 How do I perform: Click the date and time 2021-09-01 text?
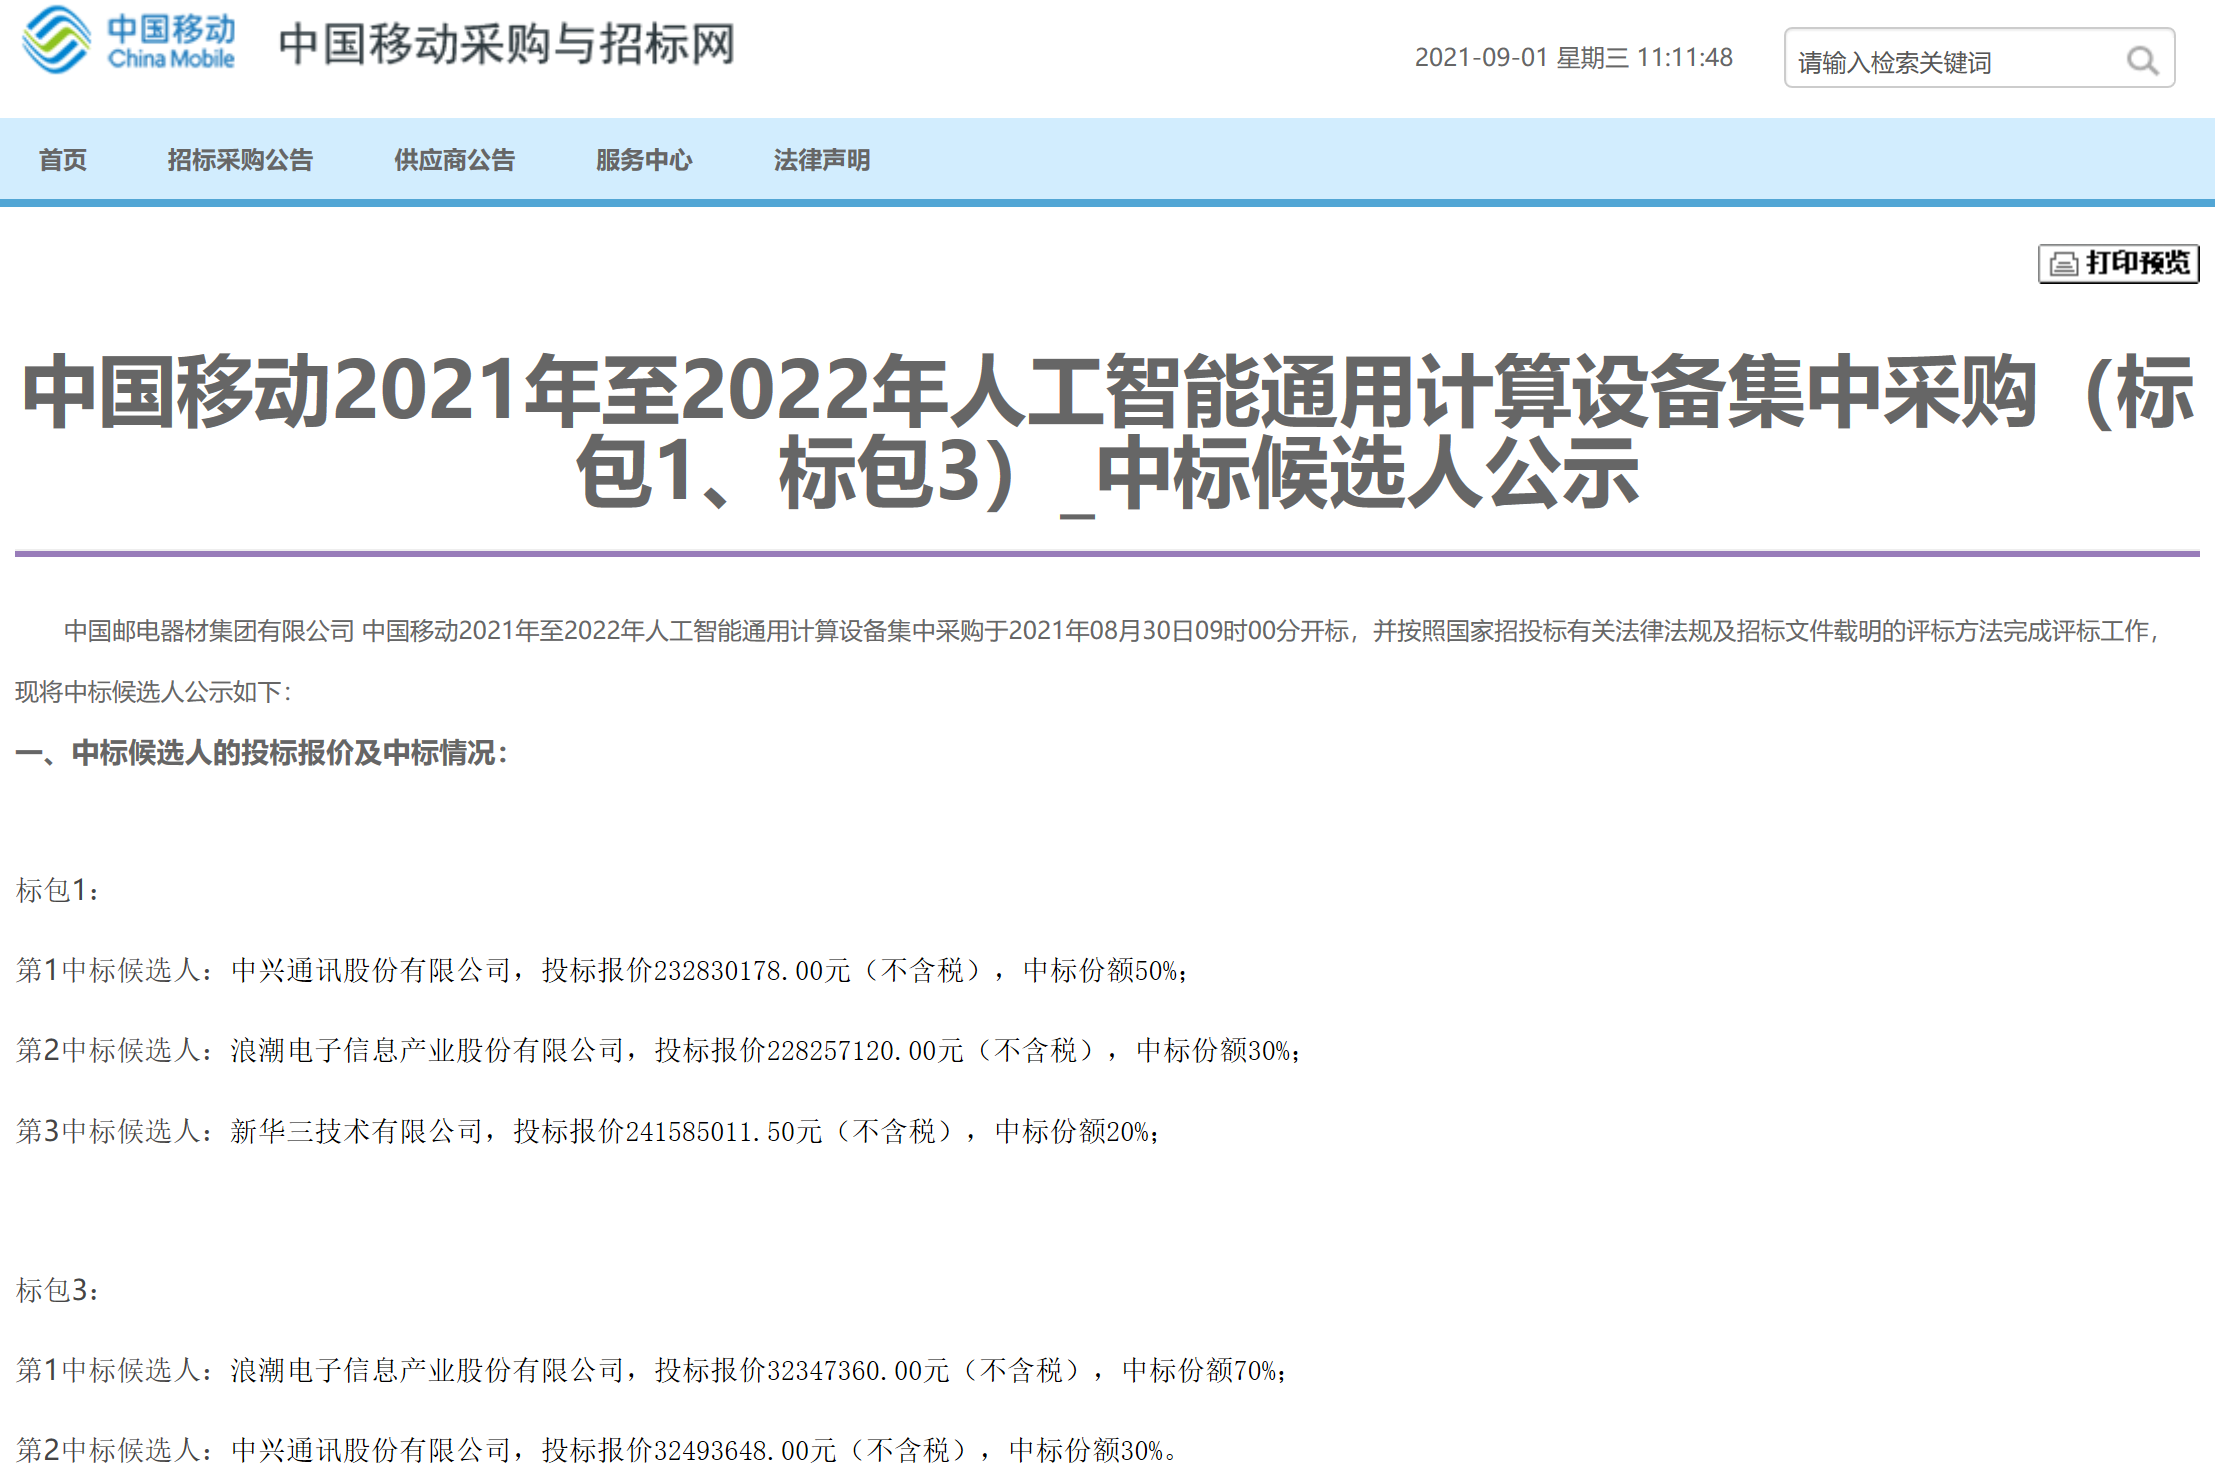1573,58
